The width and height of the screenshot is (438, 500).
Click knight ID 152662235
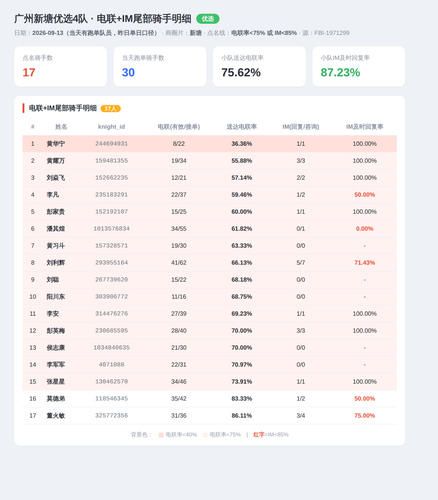pos(111,178)
